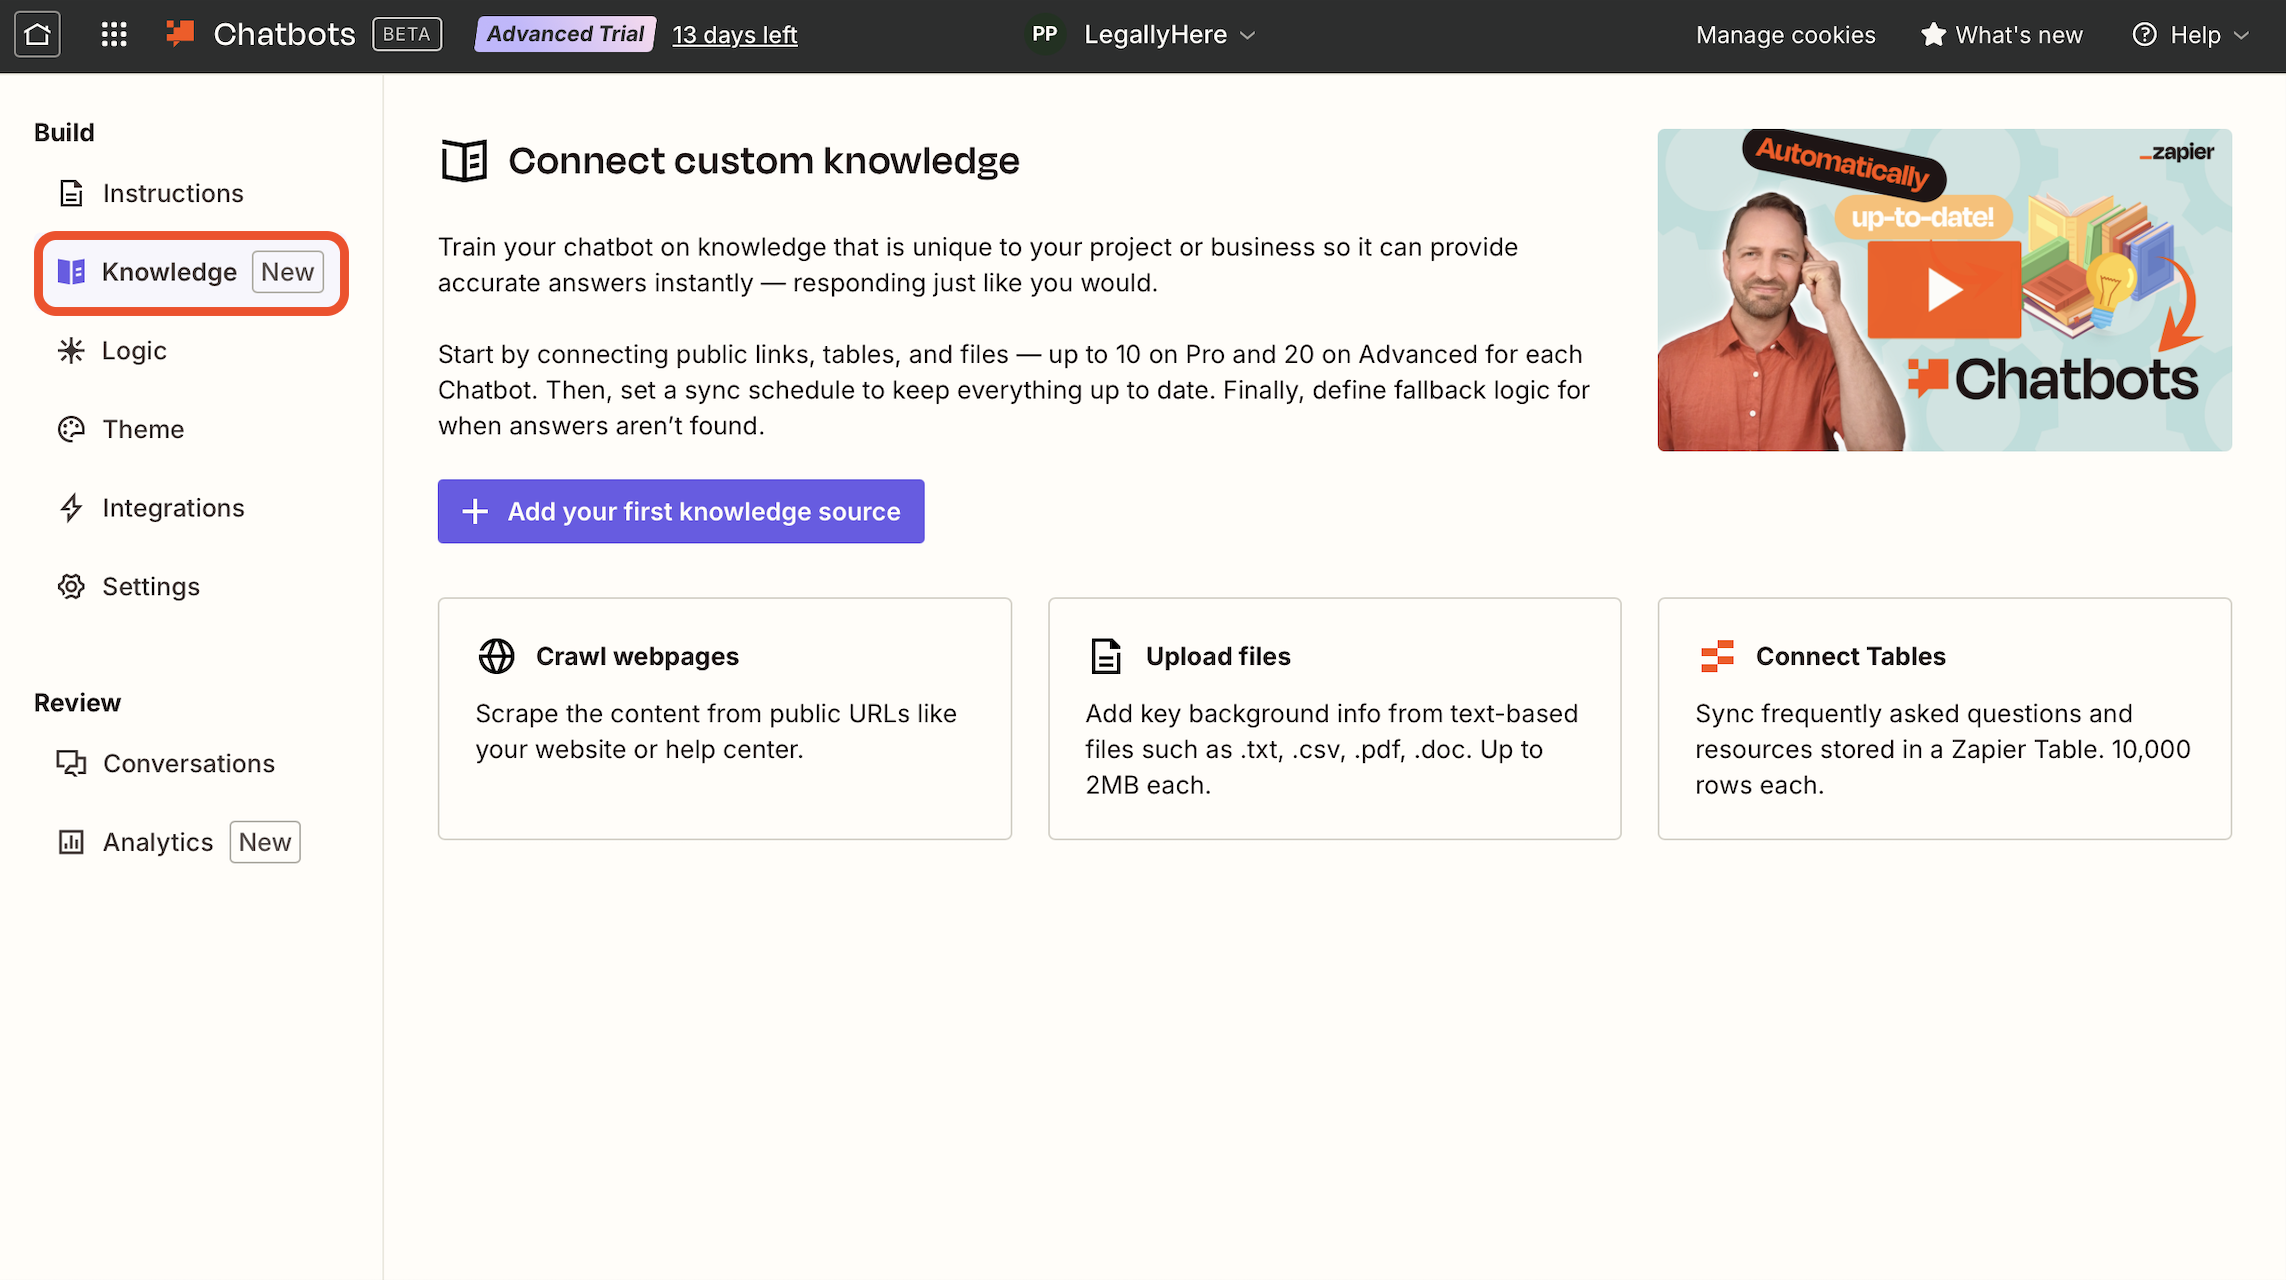
Task: Click the Instructions document icon
Action: 71,193
